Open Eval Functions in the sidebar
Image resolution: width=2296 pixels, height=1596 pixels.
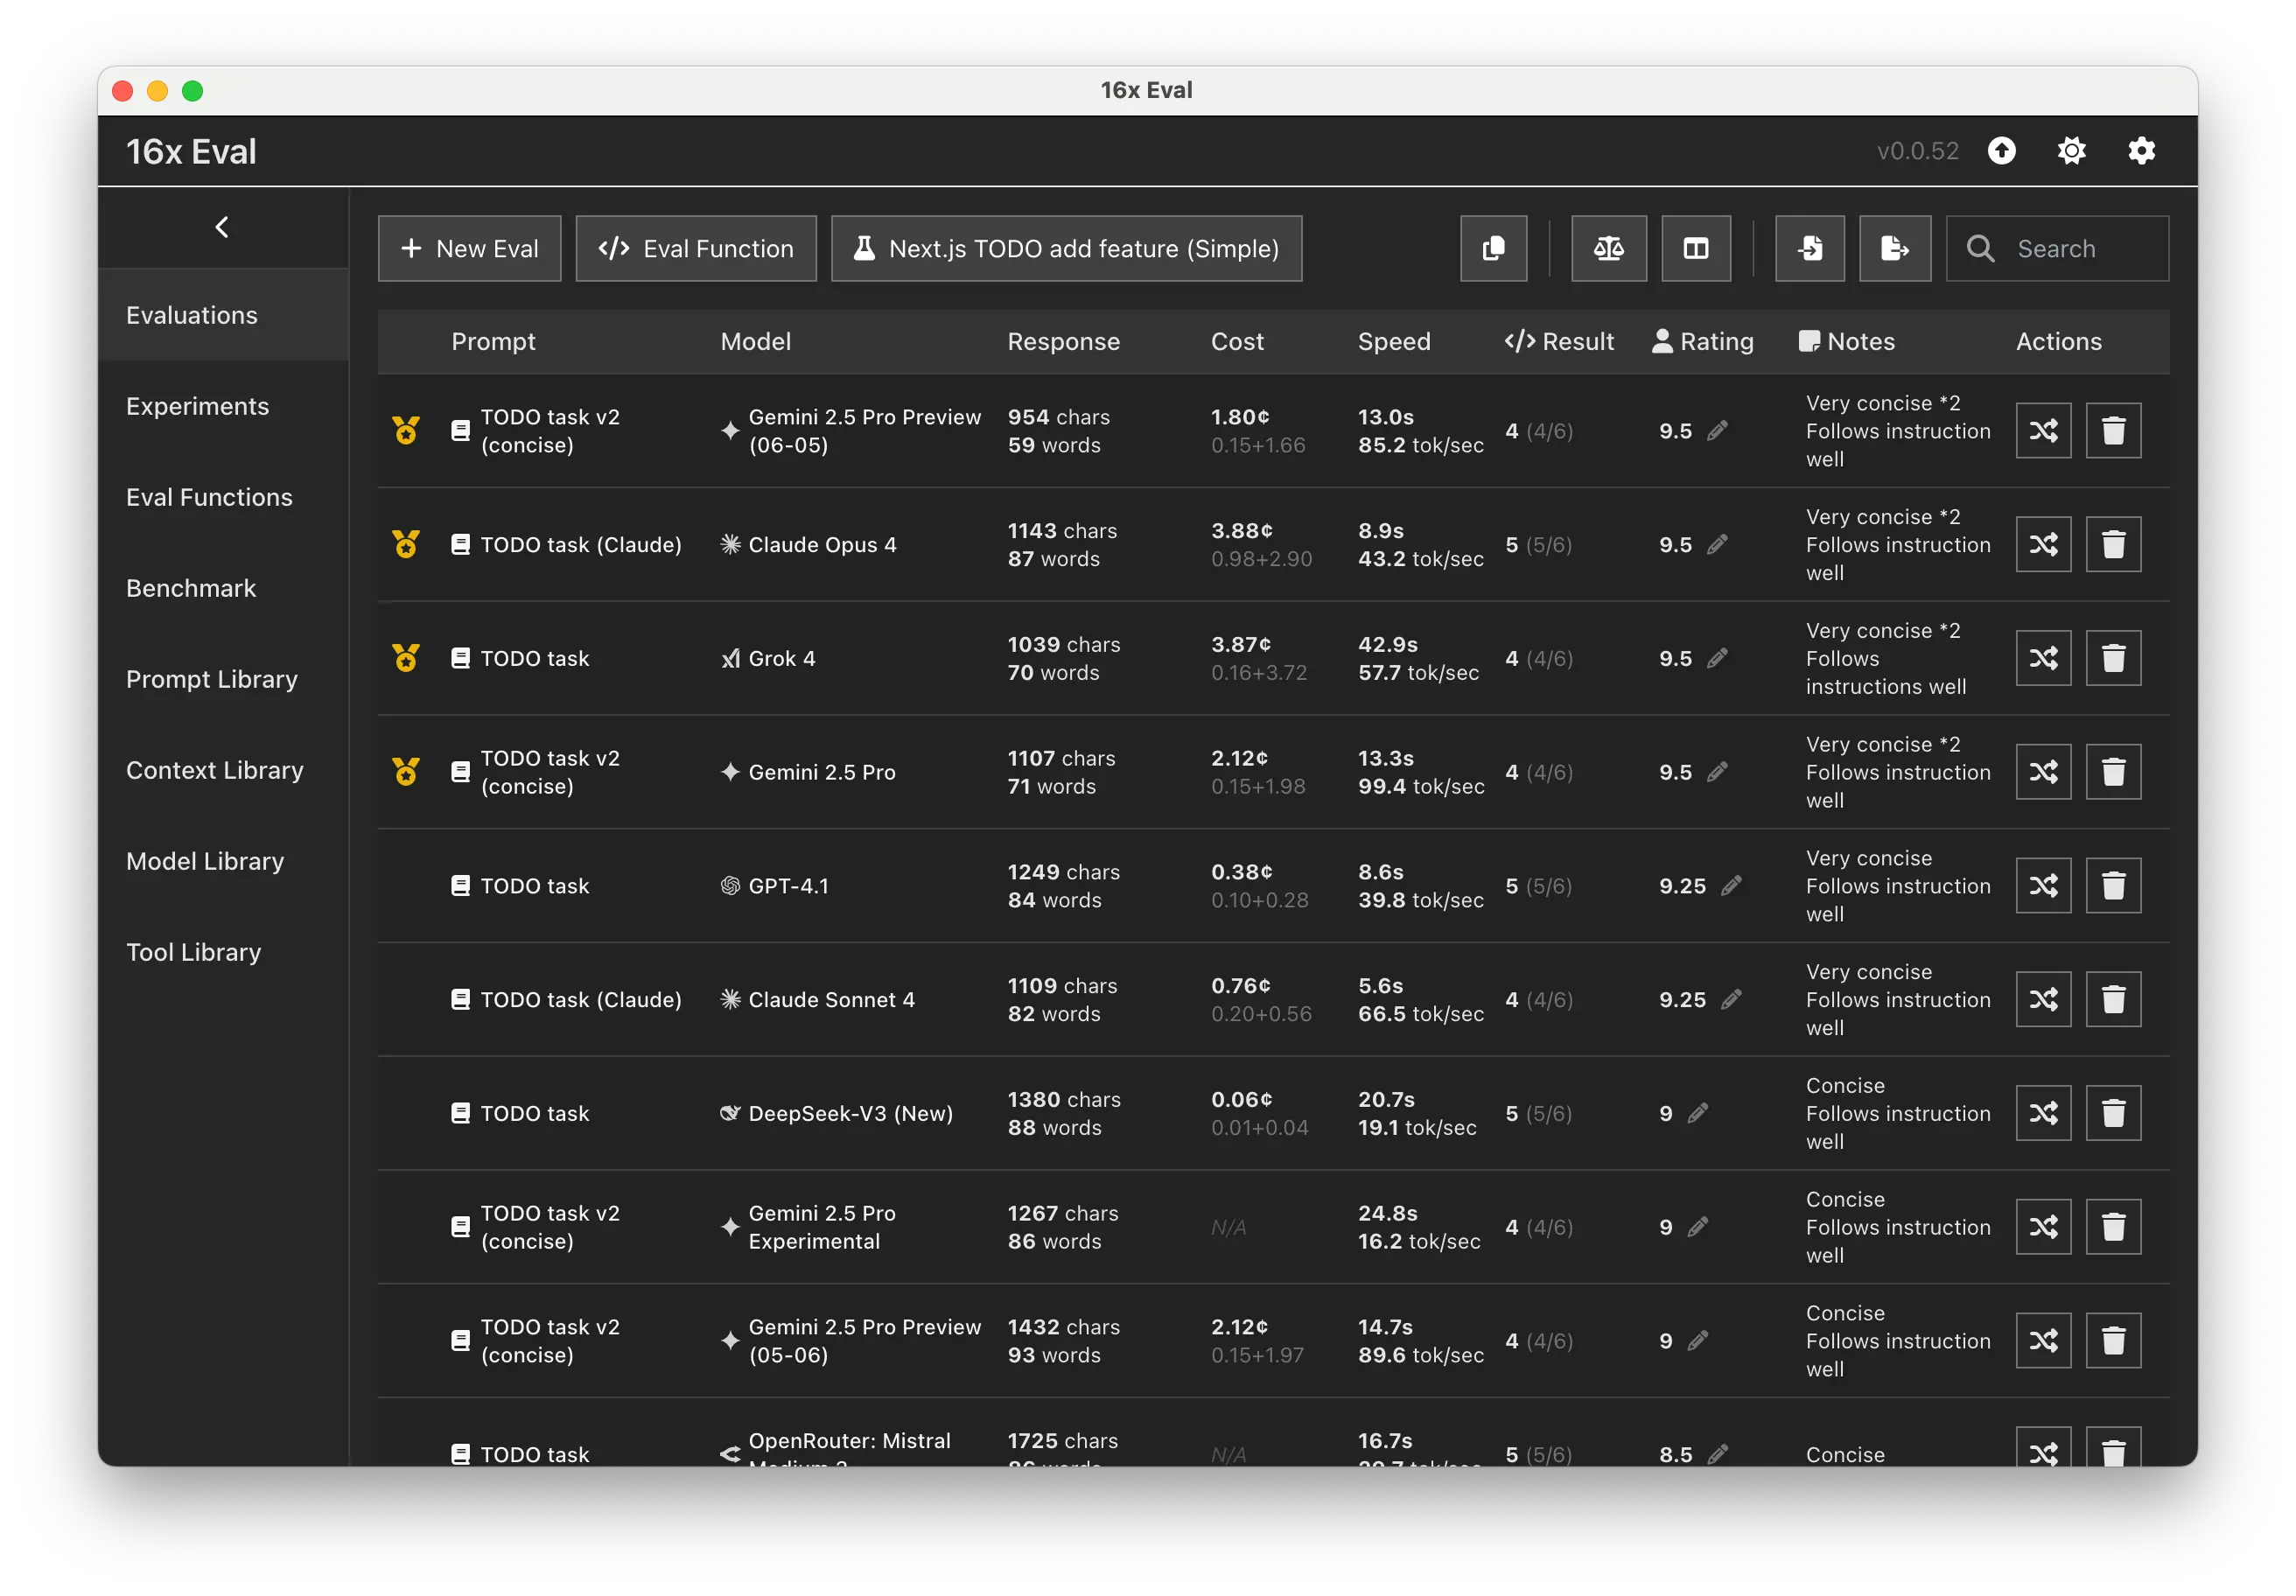pyautogui.click(x=223, y=497)
